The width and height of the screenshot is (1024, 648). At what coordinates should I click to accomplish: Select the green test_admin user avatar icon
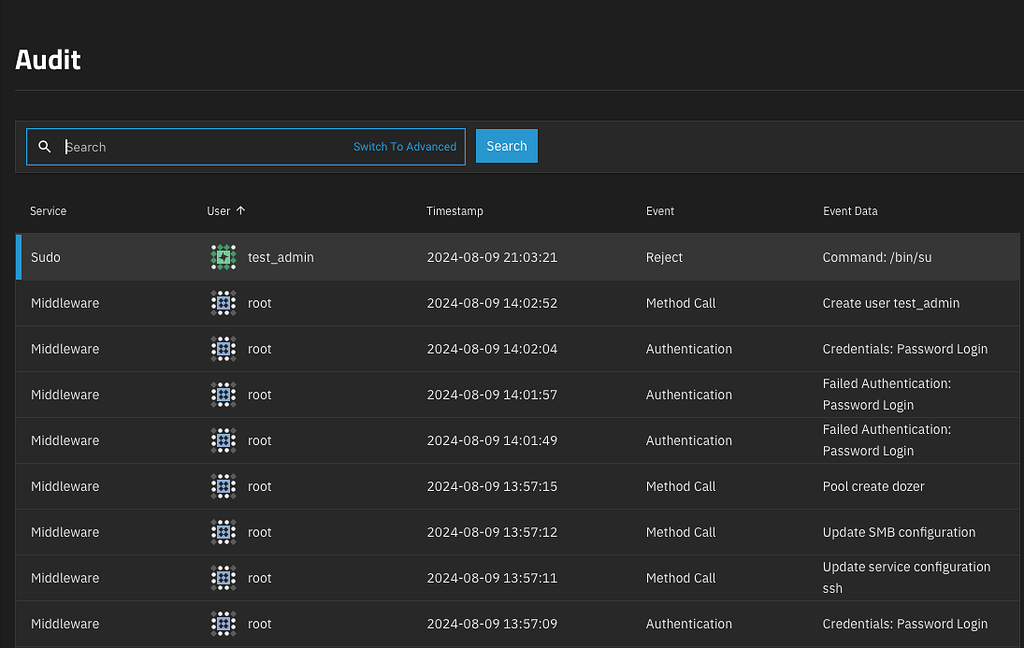pos(223,257)
